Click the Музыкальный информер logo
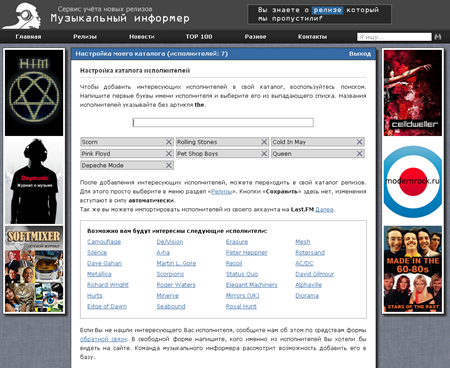Viewport: 450px width, 368px height. [x=97, y=15]
